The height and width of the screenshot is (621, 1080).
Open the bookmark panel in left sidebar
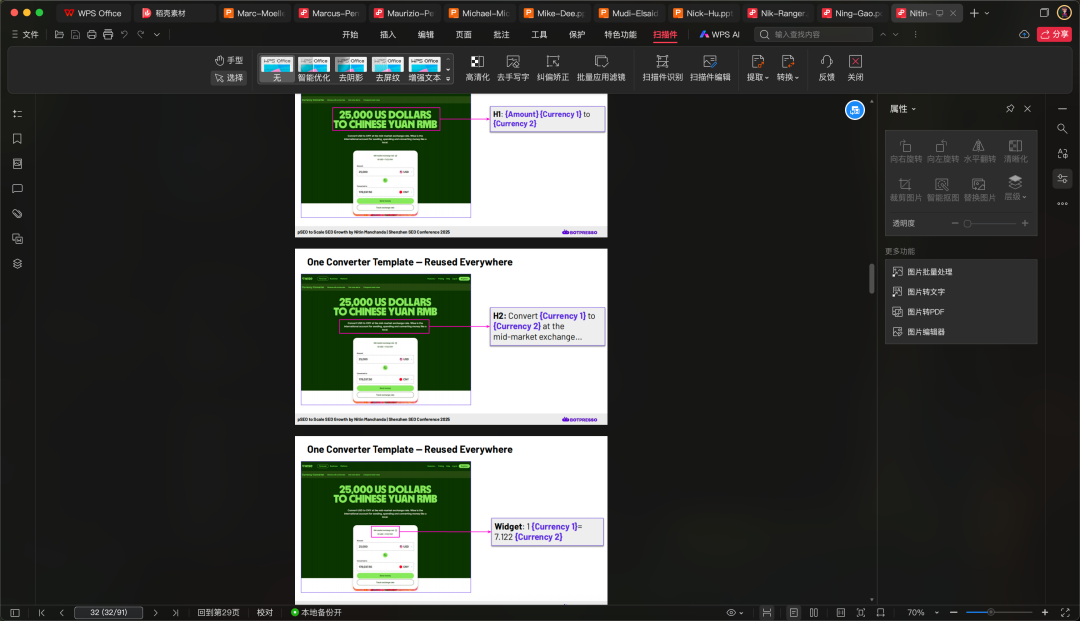point(17,138)
